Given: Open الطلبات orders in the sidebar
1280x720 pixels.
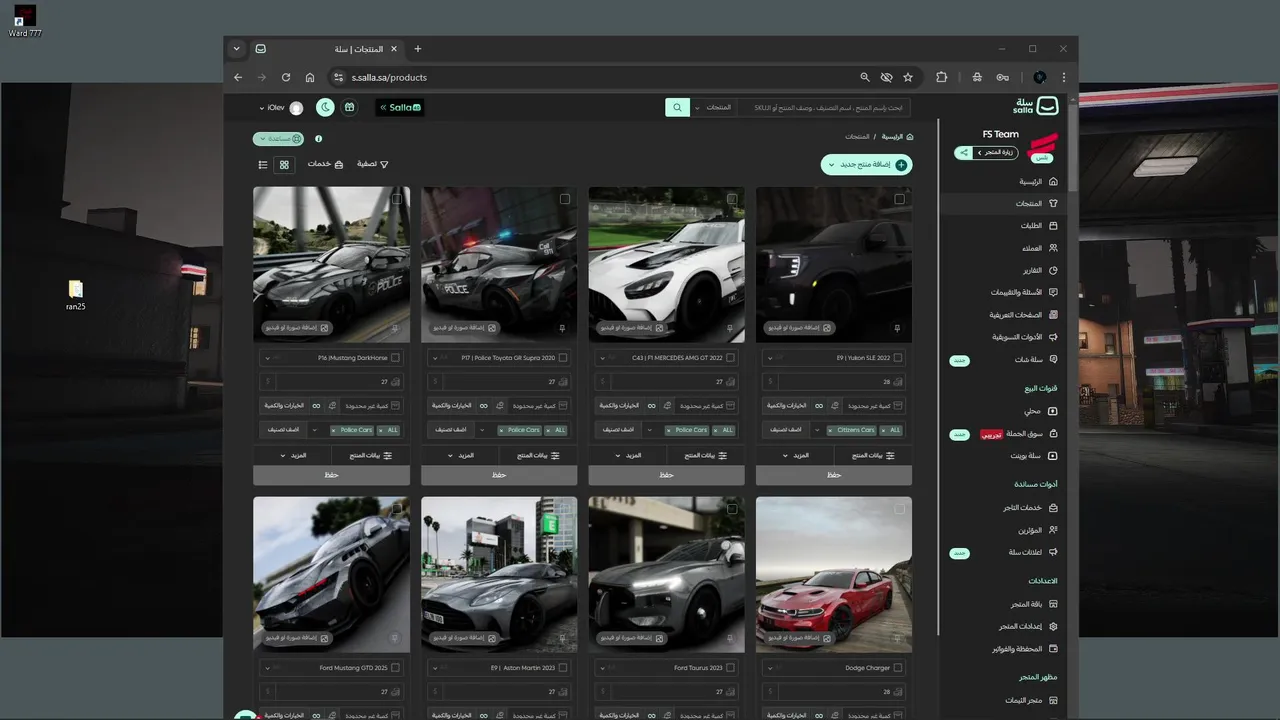Looking at the screenshot, I should 1038,226.
